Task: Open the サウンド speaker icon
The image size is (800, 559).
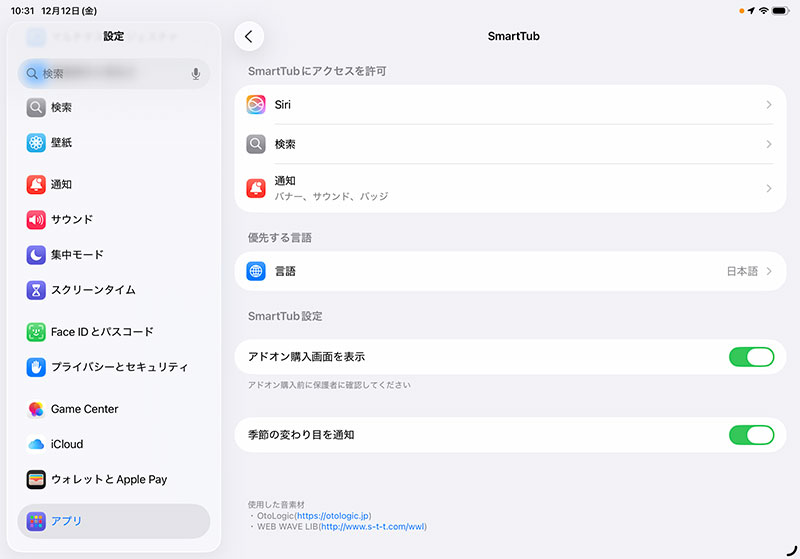Action: click(36, 220)
